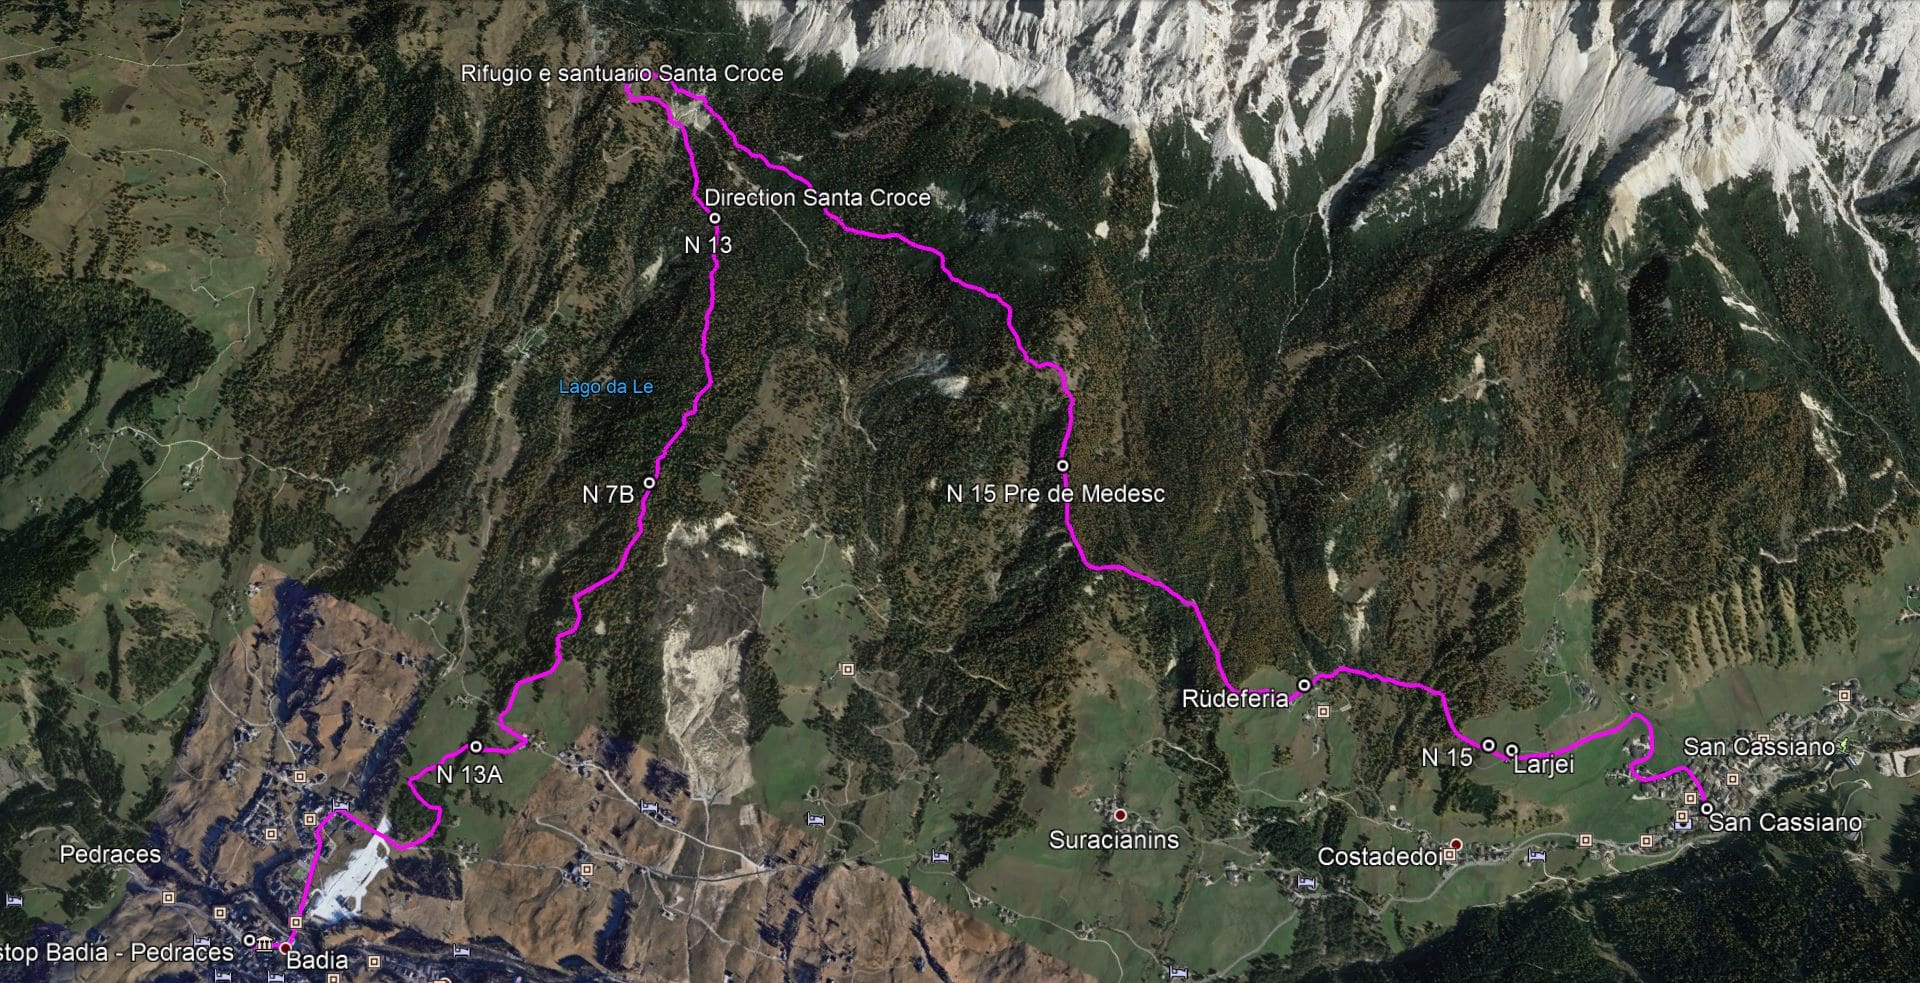Select the Larjei waypoint marker
The width and height of the screenshot is (1920, 983).
1512,749
